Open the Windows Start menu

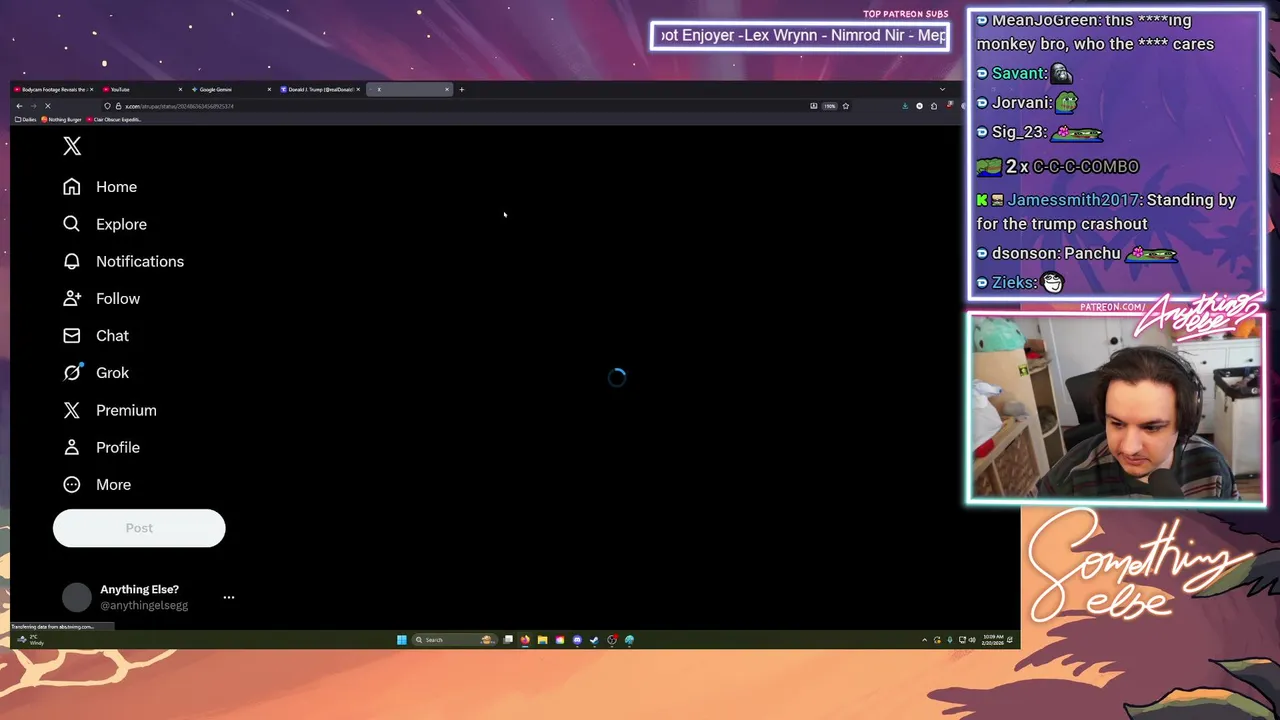[402, 640]
